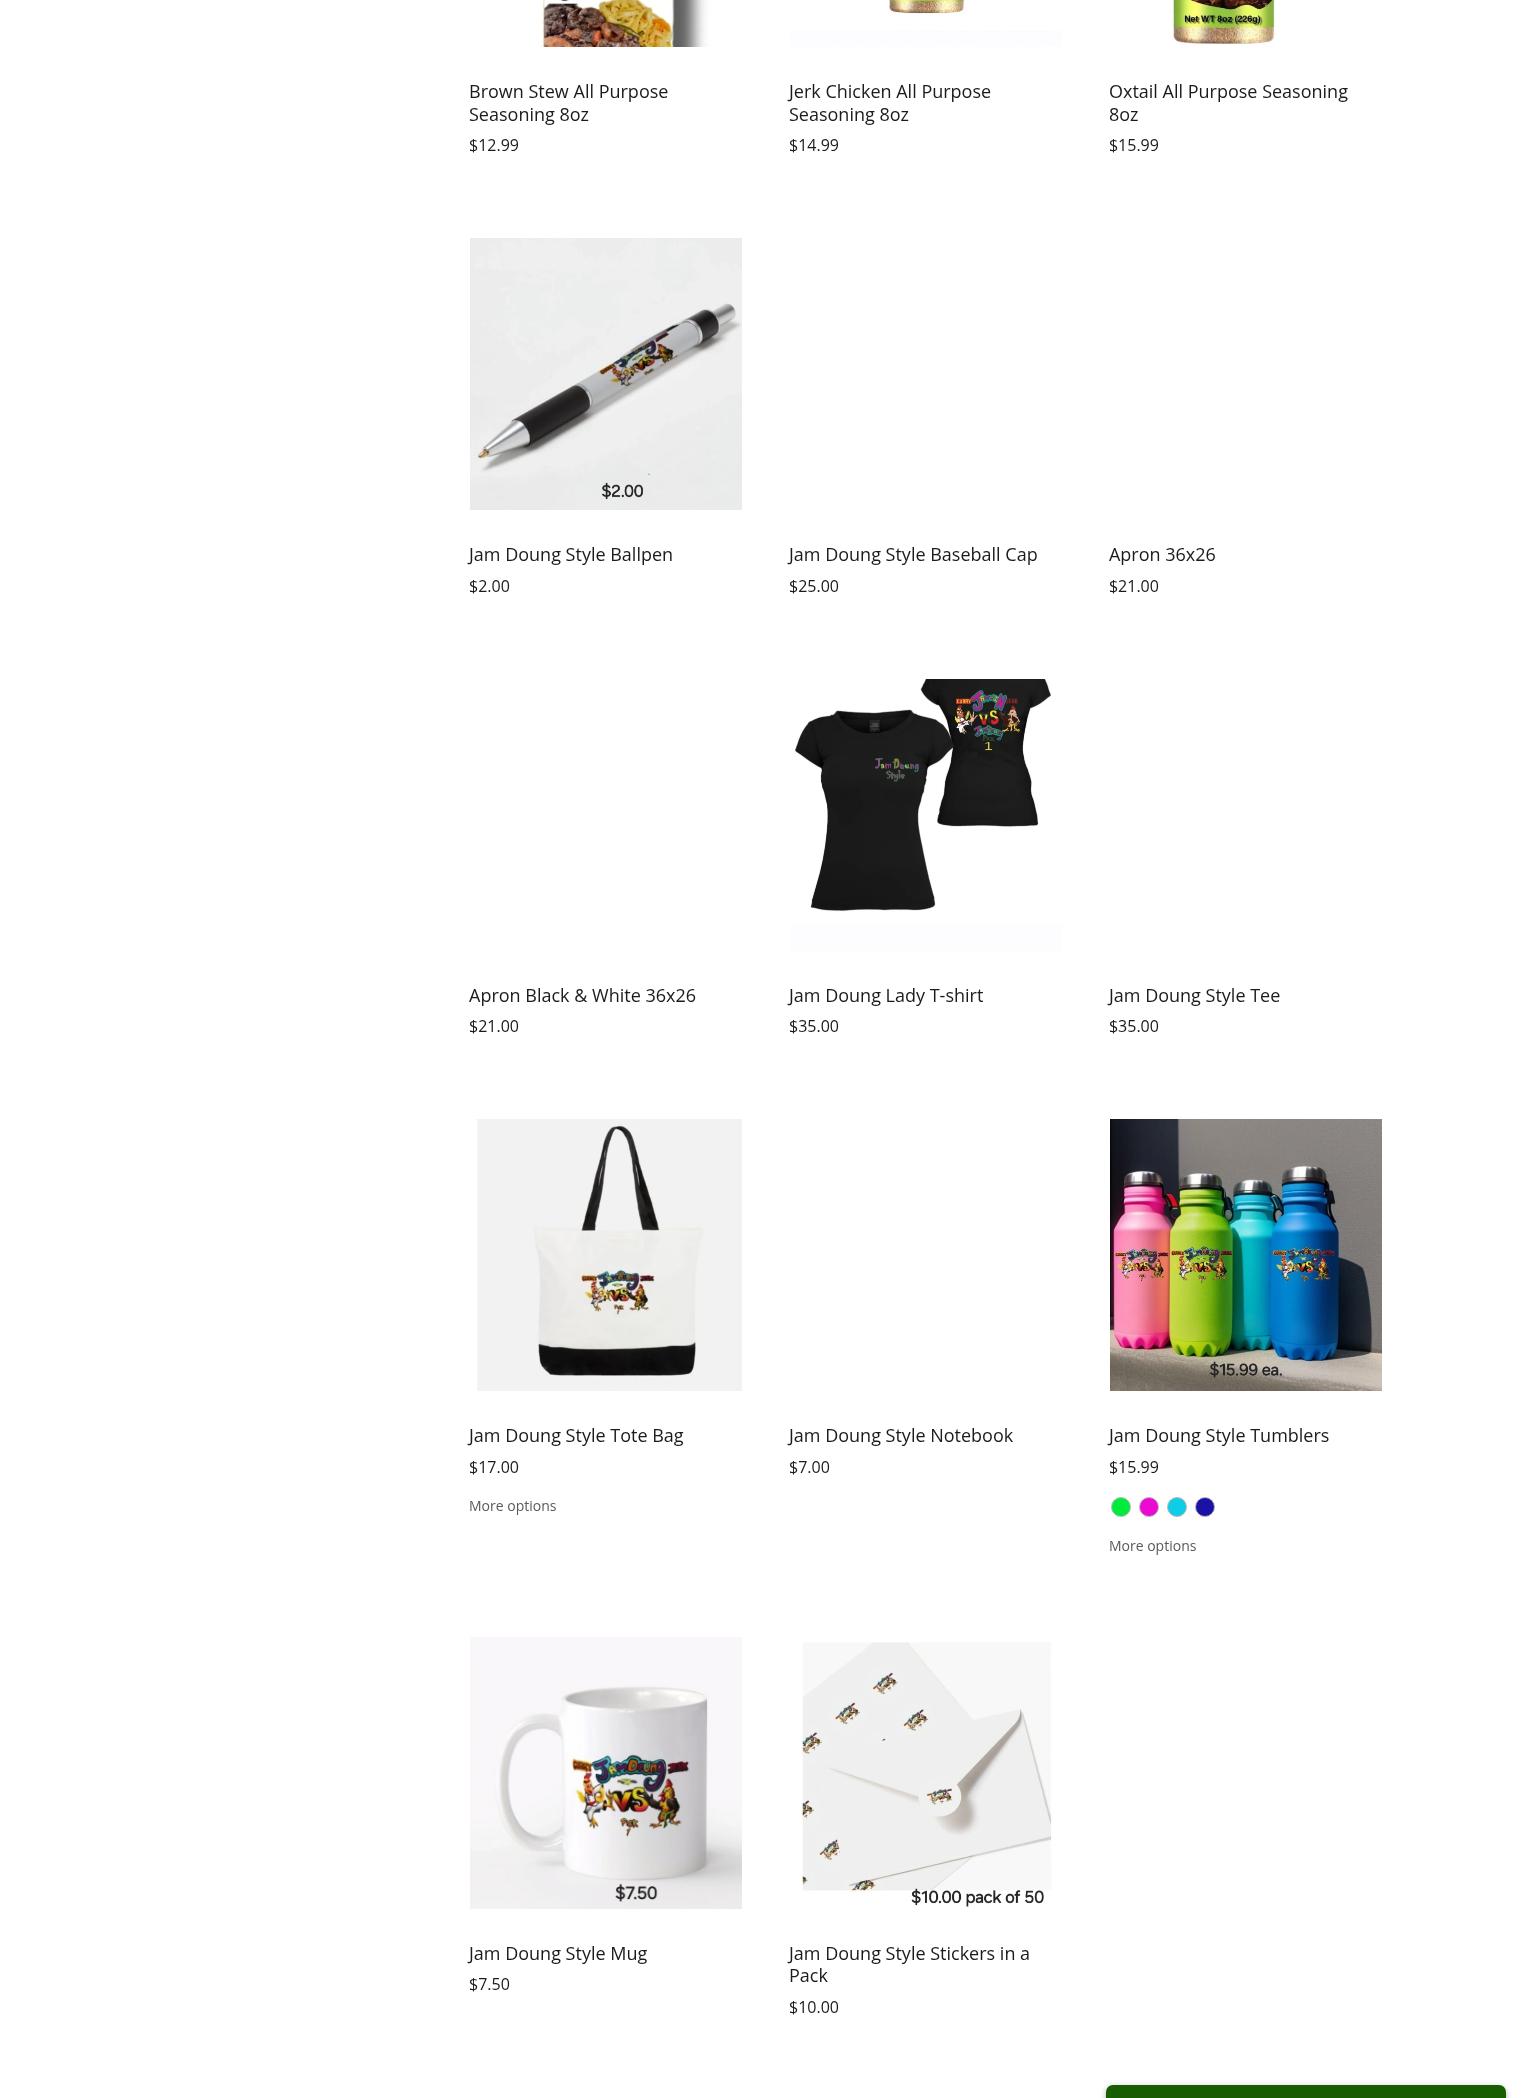Open Jam Doung Style Baseball Cap title
1530x2098 pixels.
tap(913, 555)
